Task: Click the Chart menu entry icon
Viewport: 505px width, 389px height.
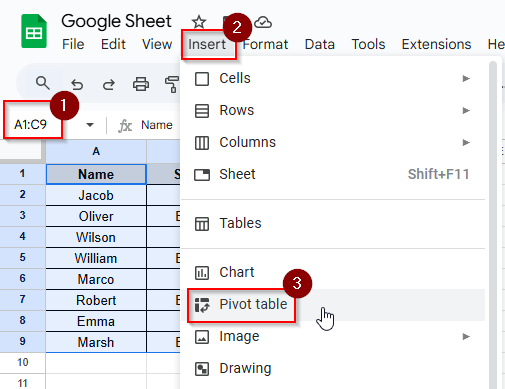Action: 202,273
